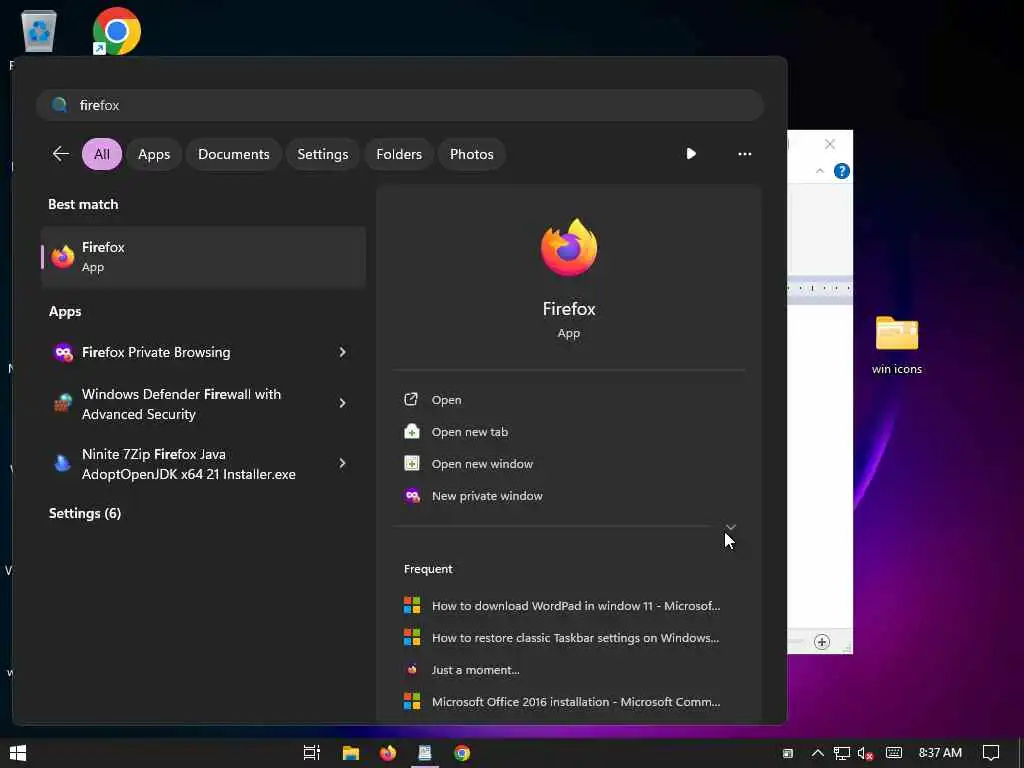Select the win icons desktop folder
The width and height of the screenshot is (1024, 768).
897,345
